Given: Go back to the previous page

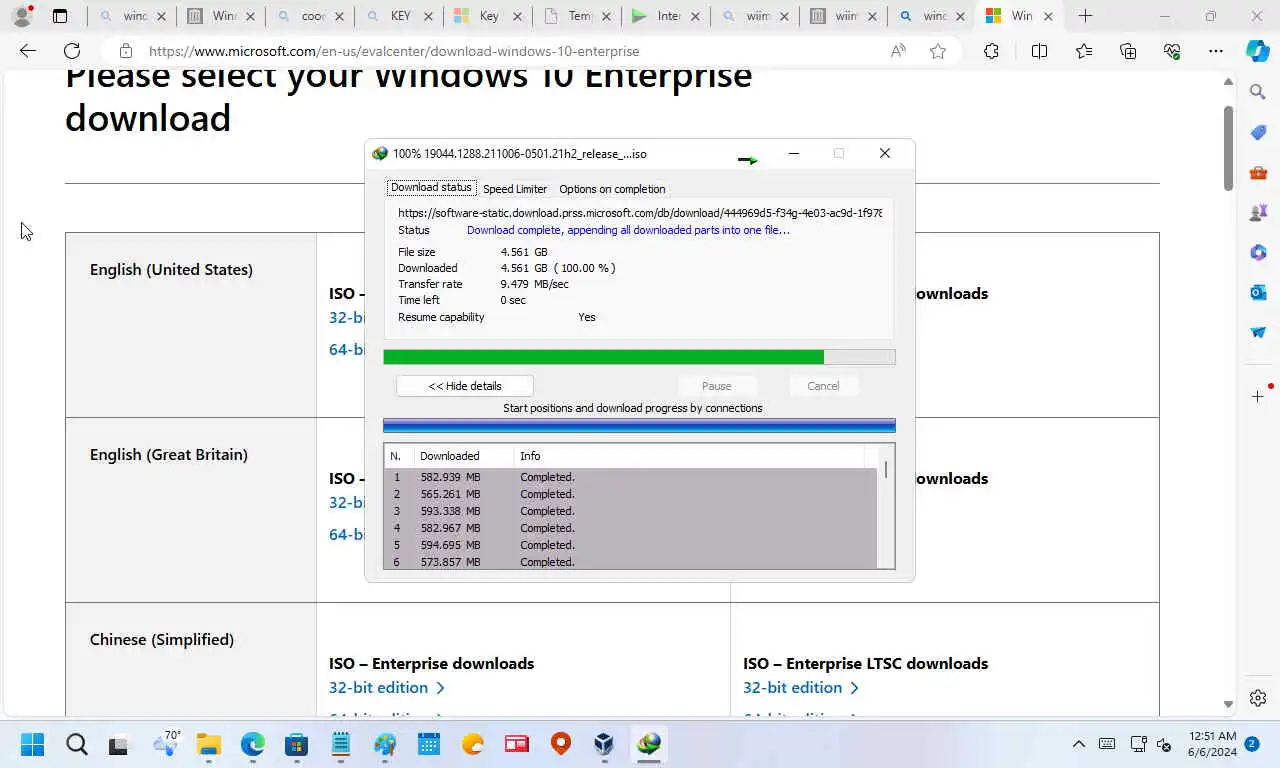Looking at the screenshot, I should [28, 51].
